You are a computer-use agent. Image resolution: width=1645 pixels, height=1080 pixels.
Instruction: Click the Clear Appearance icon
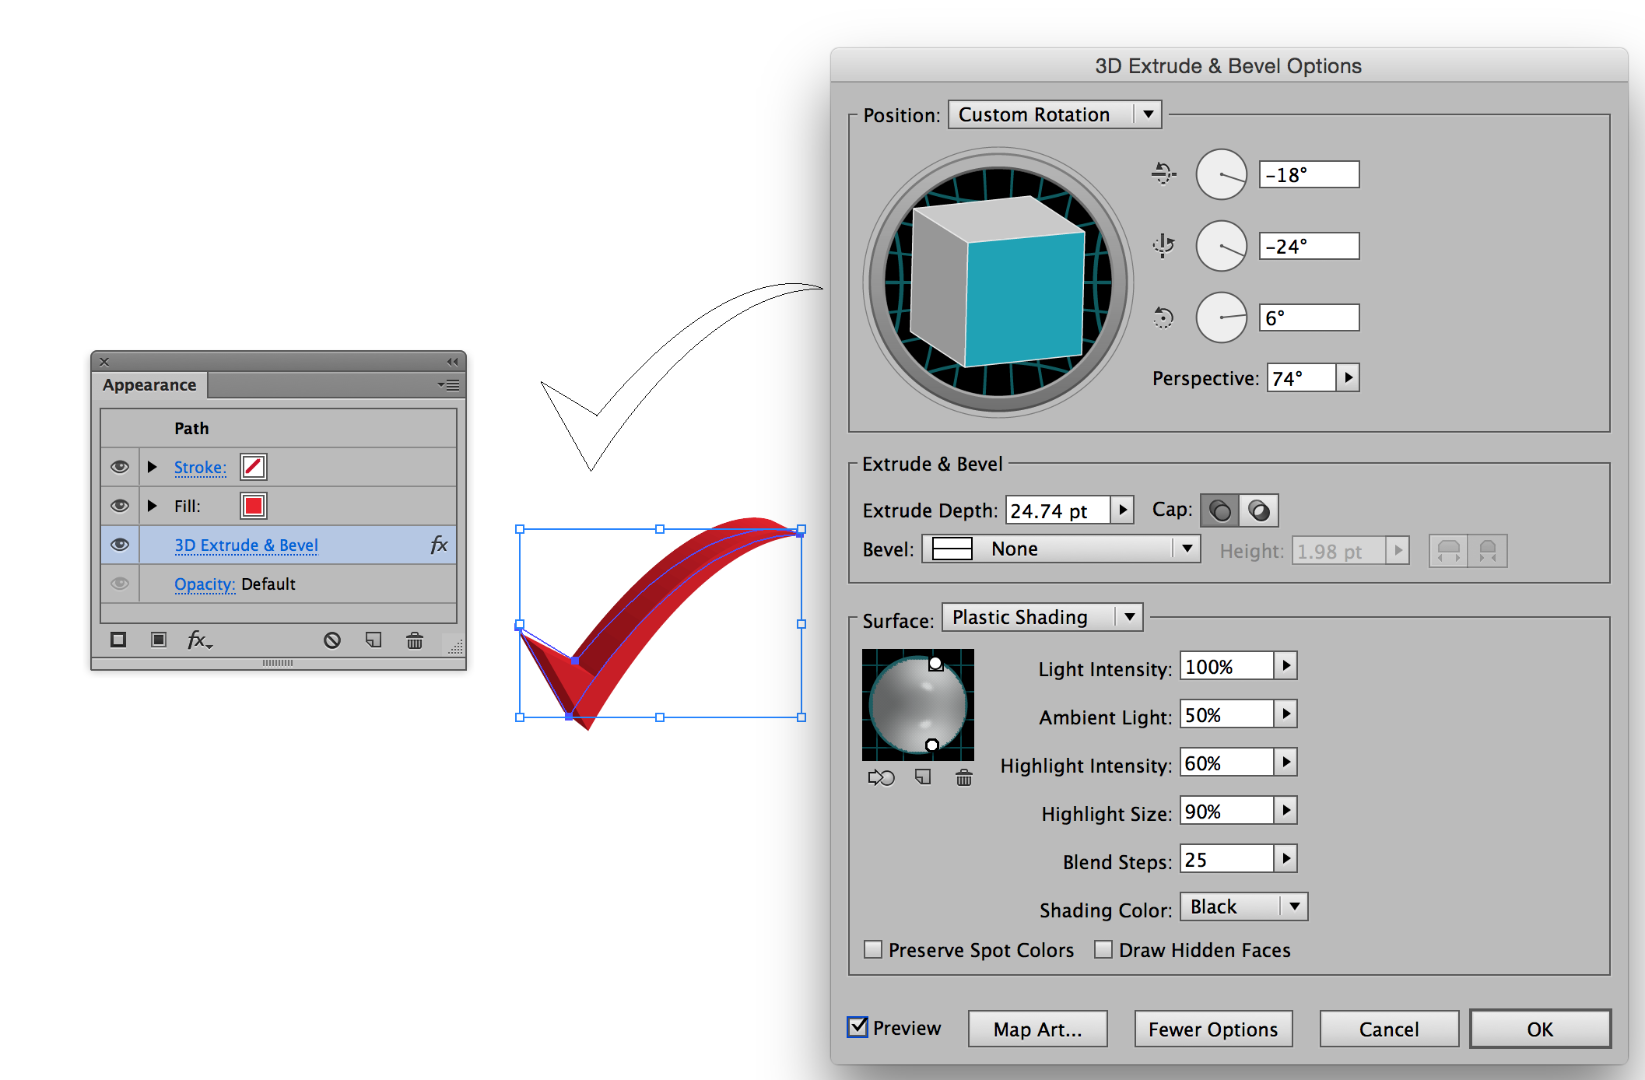click(x=331, y=640)
